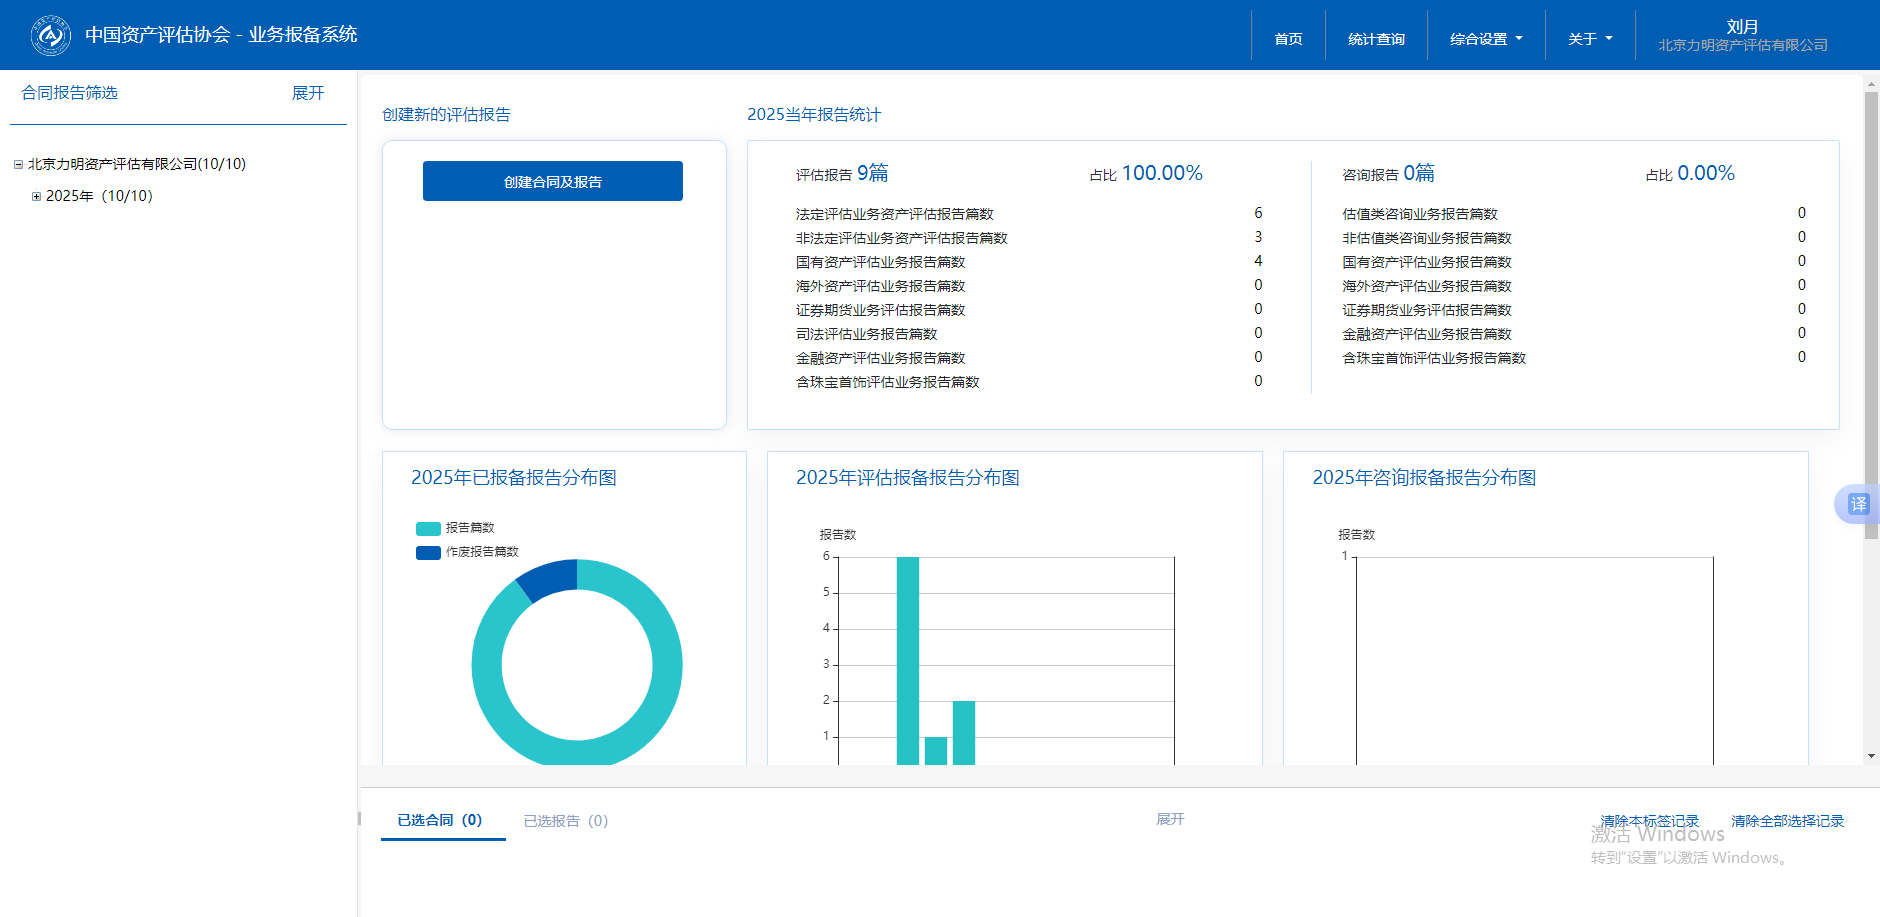This screenshot has width=1880, height=917.
Task: Click the tallest bar in evaluation chart
Action: [907, 660]
